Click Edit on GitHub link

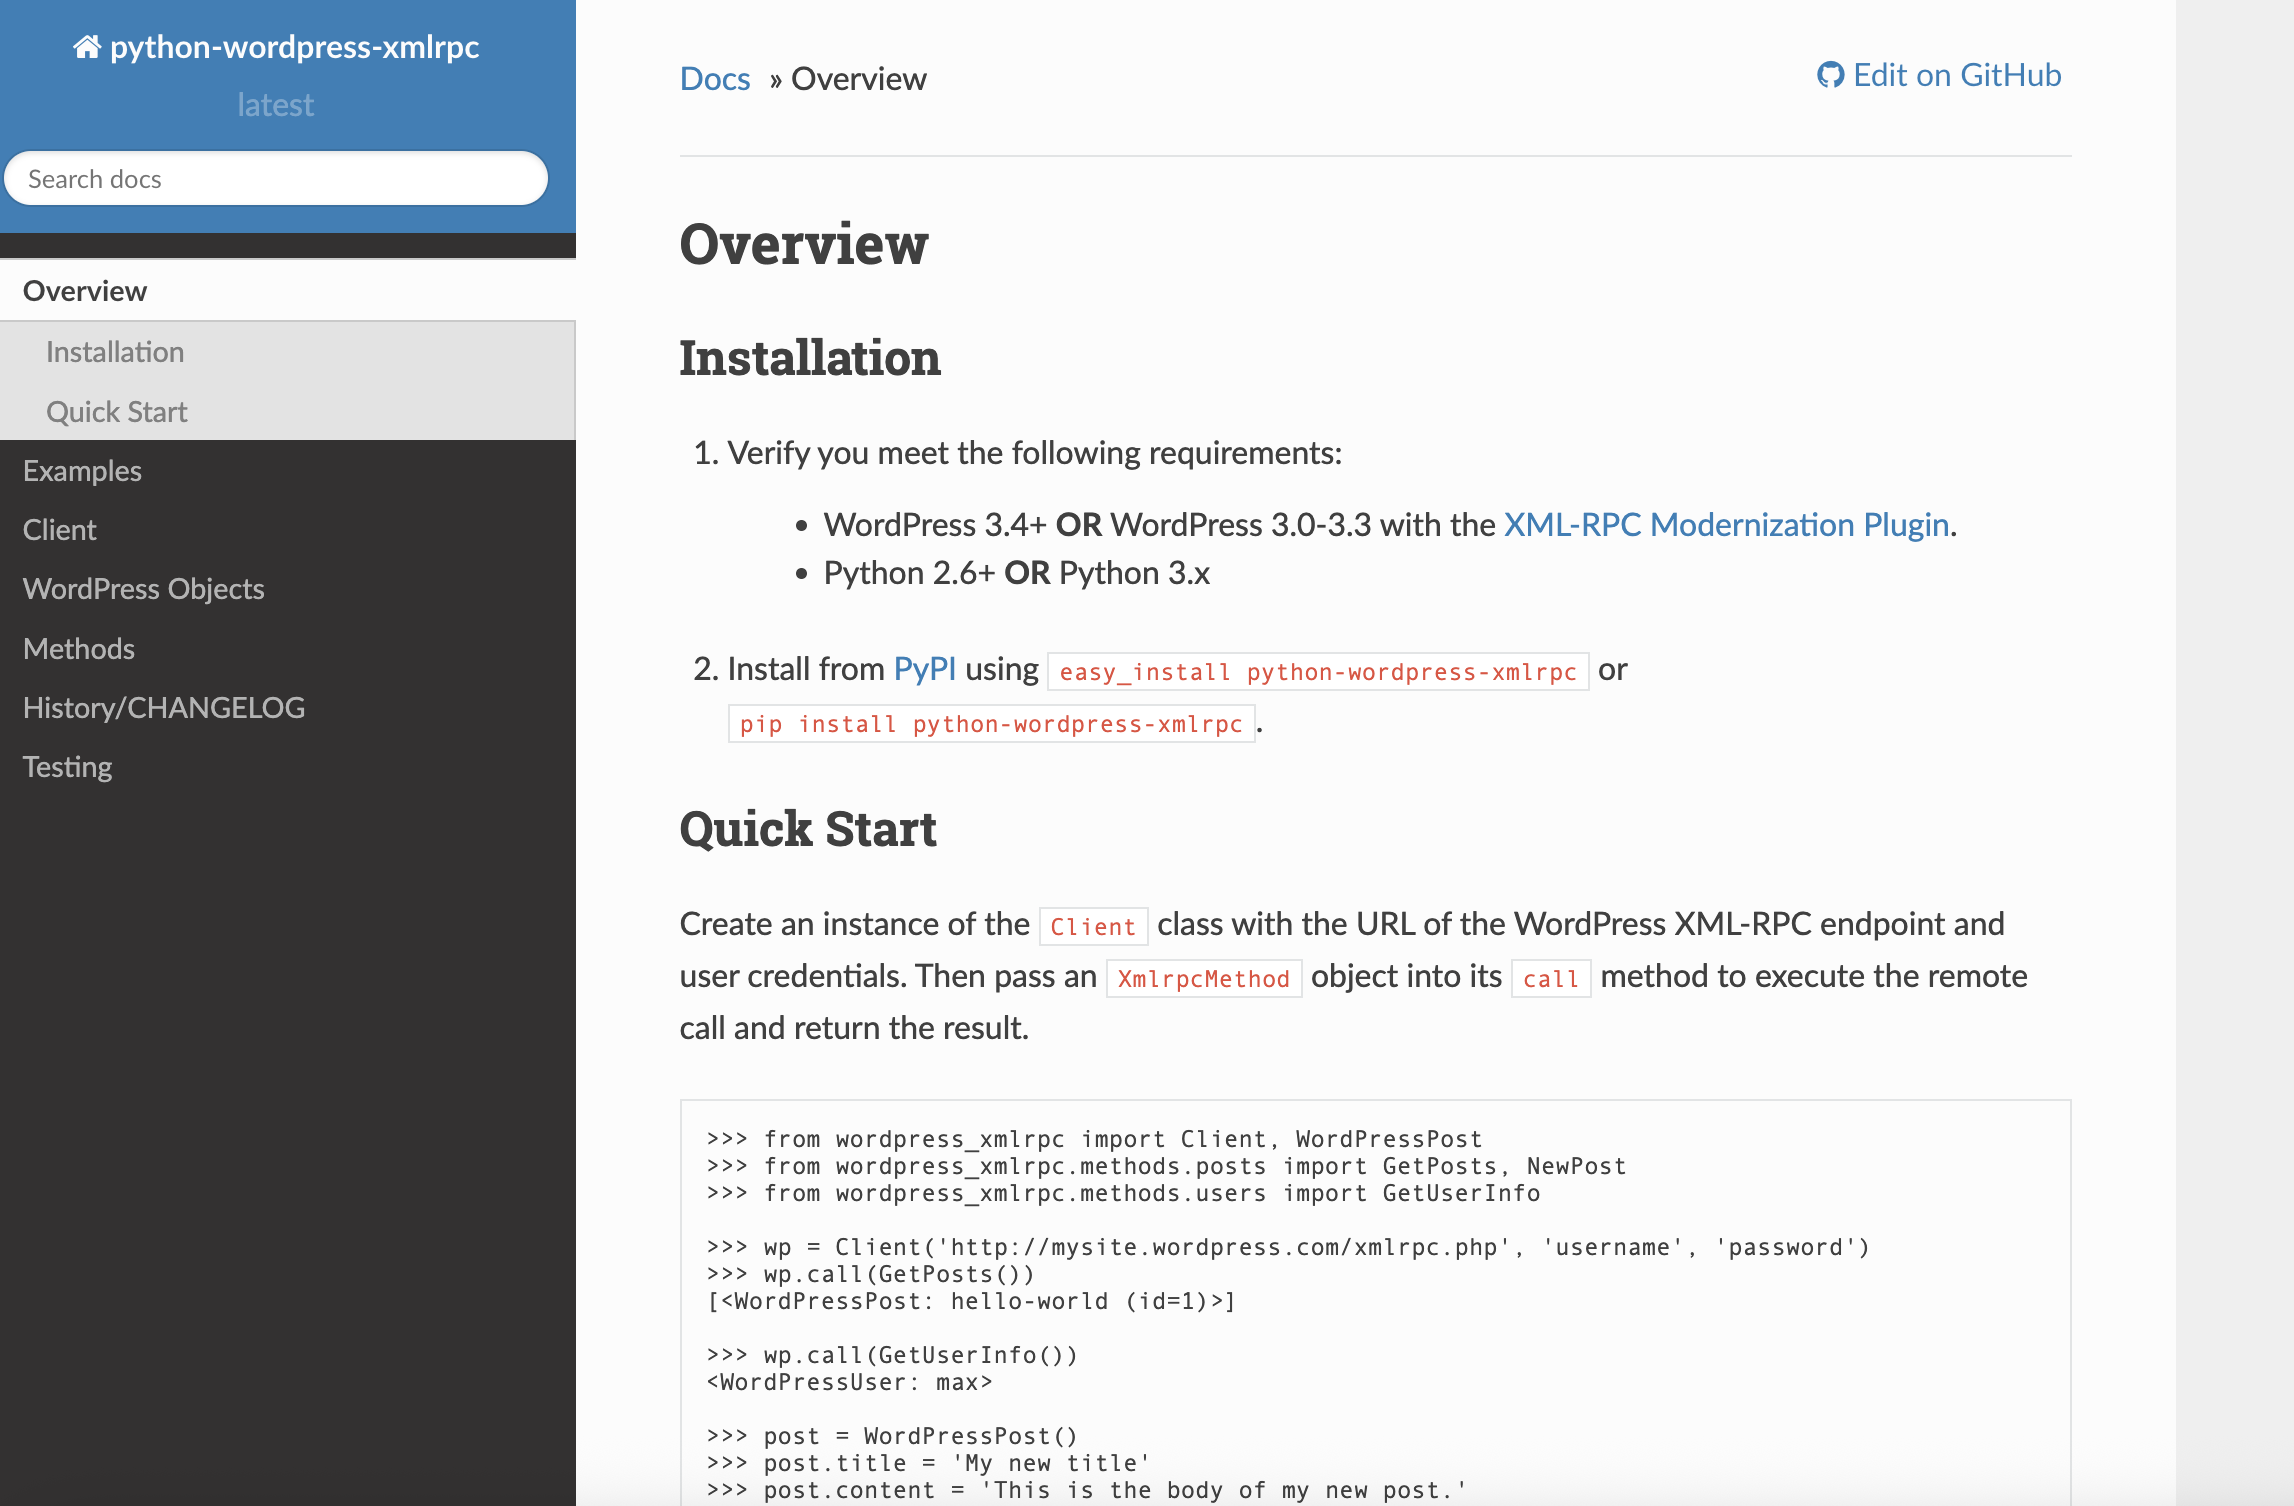click(x=1939, y=75)
